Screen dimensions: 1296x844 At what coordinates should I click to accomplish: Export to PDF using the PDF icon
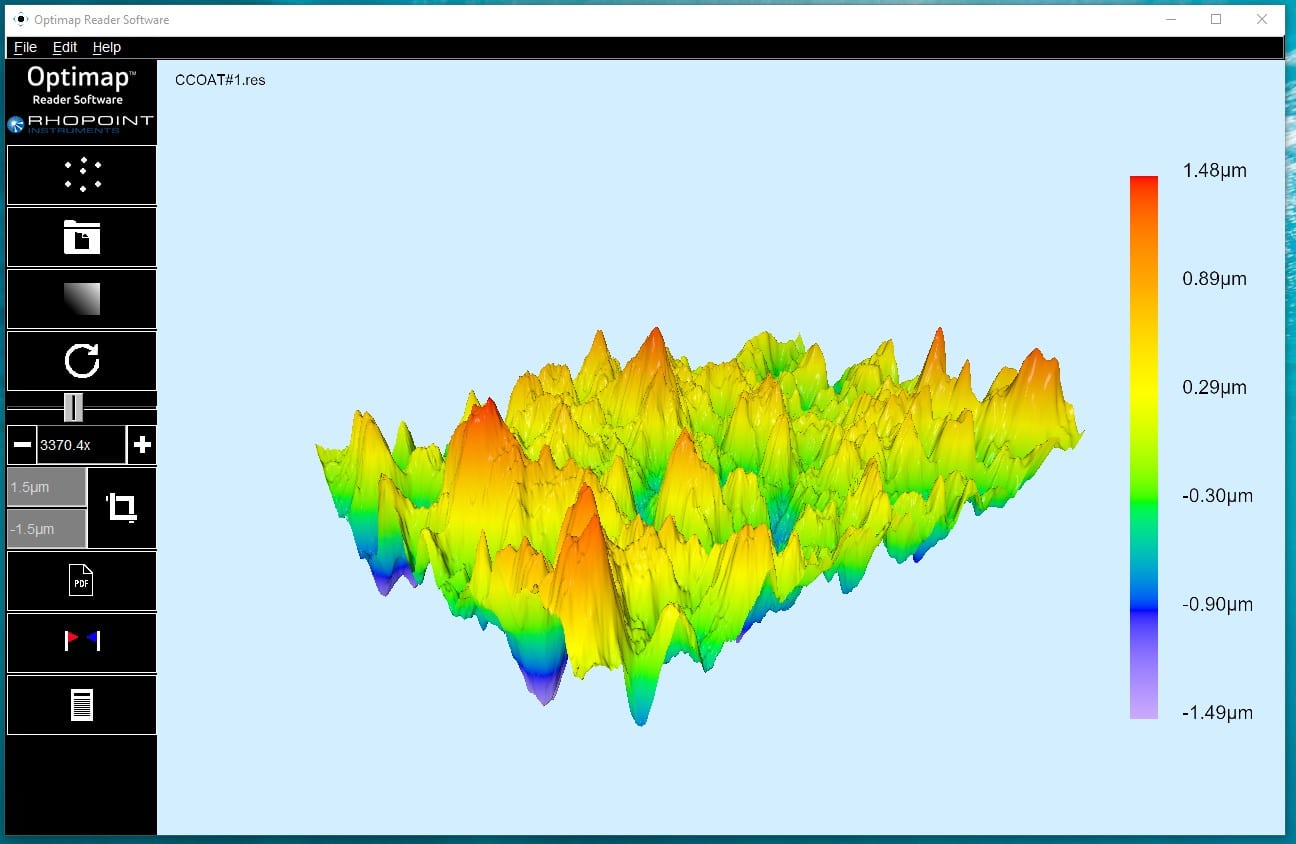(x=82, y=581)
